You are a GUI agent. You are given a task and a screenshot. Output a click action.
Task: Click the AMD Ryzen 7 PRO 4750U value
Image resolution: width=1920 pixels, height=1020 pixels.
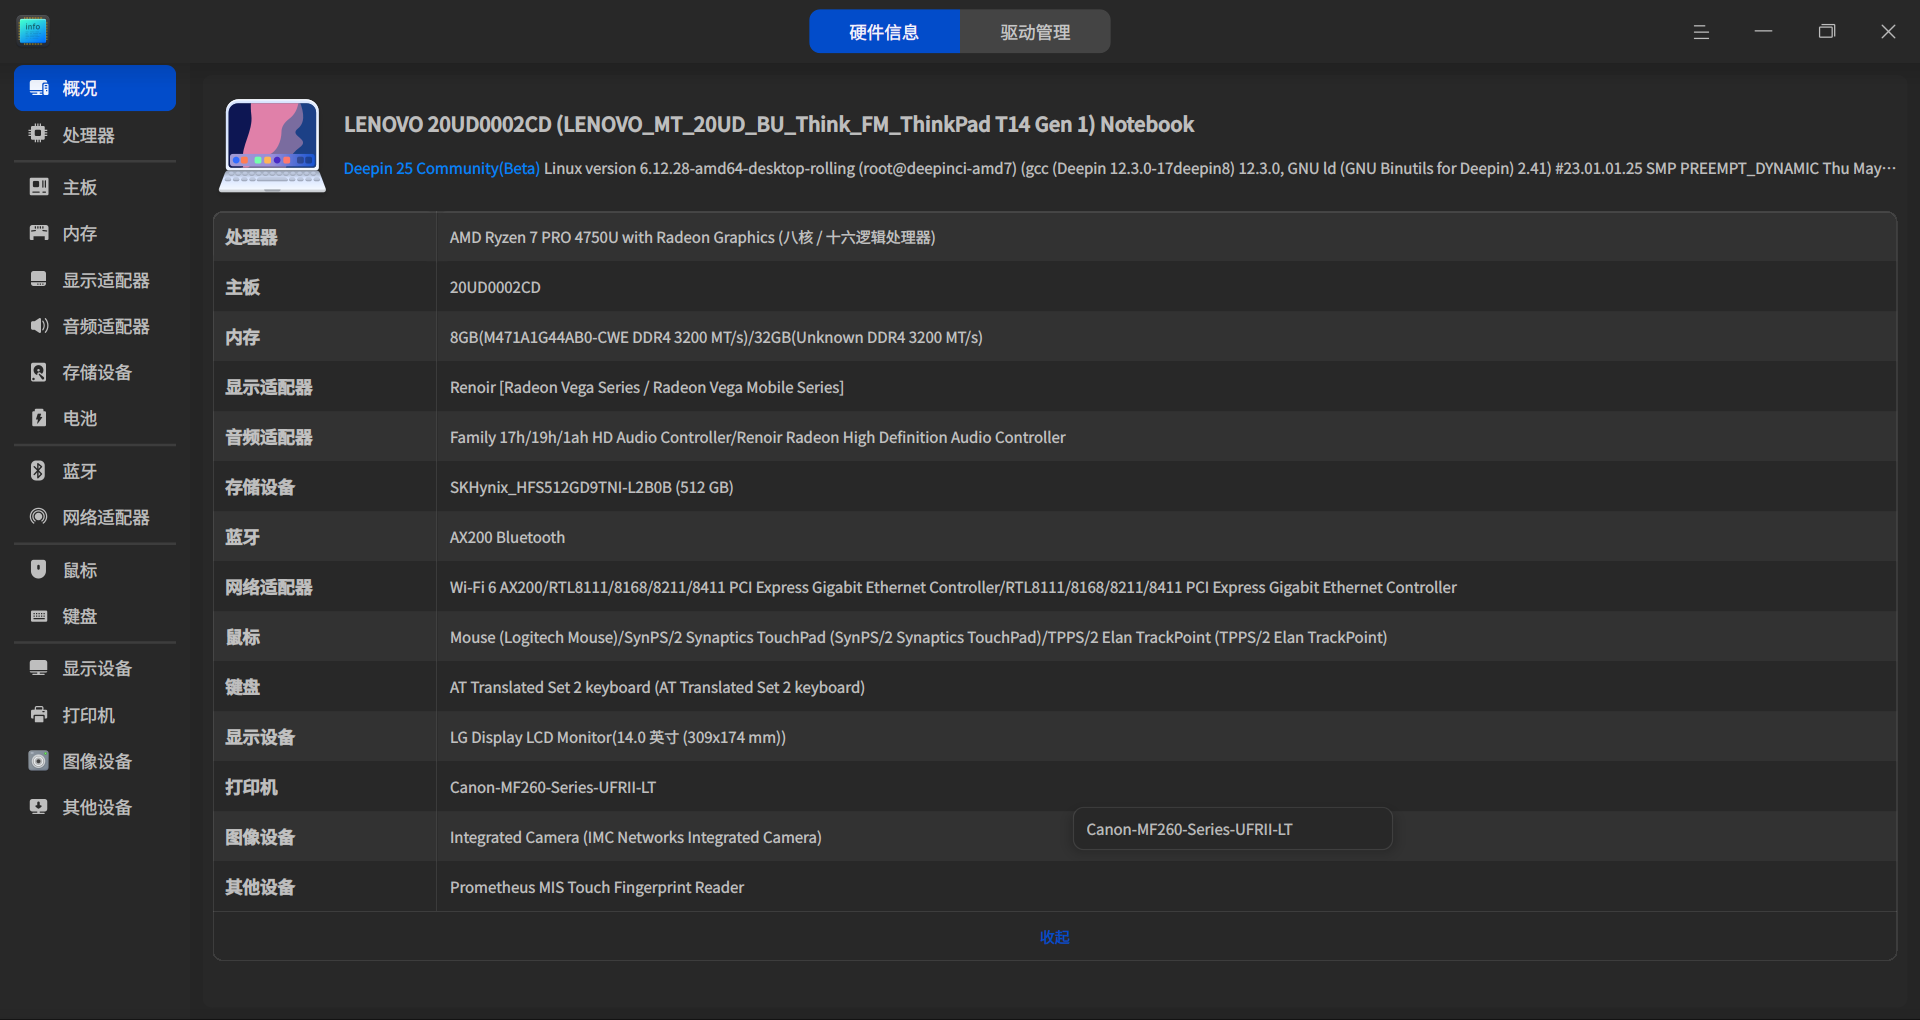692,237
